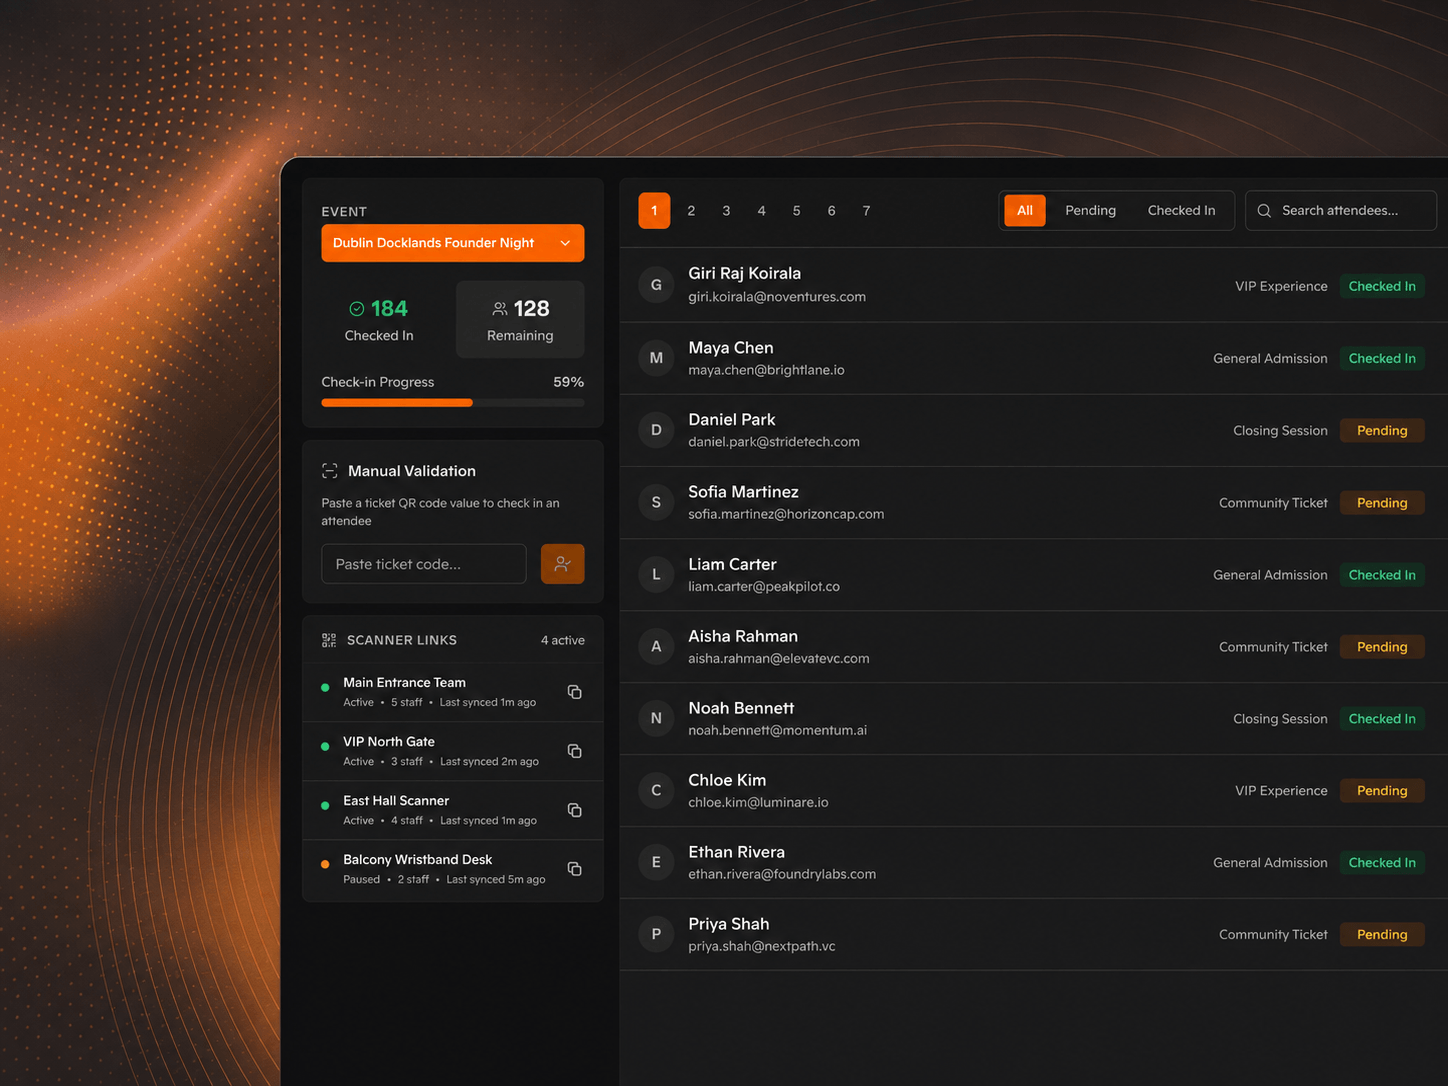The width and height of the screenshot is (1448, 1086).
Task: Go to page 1
Action: point(654,211)
